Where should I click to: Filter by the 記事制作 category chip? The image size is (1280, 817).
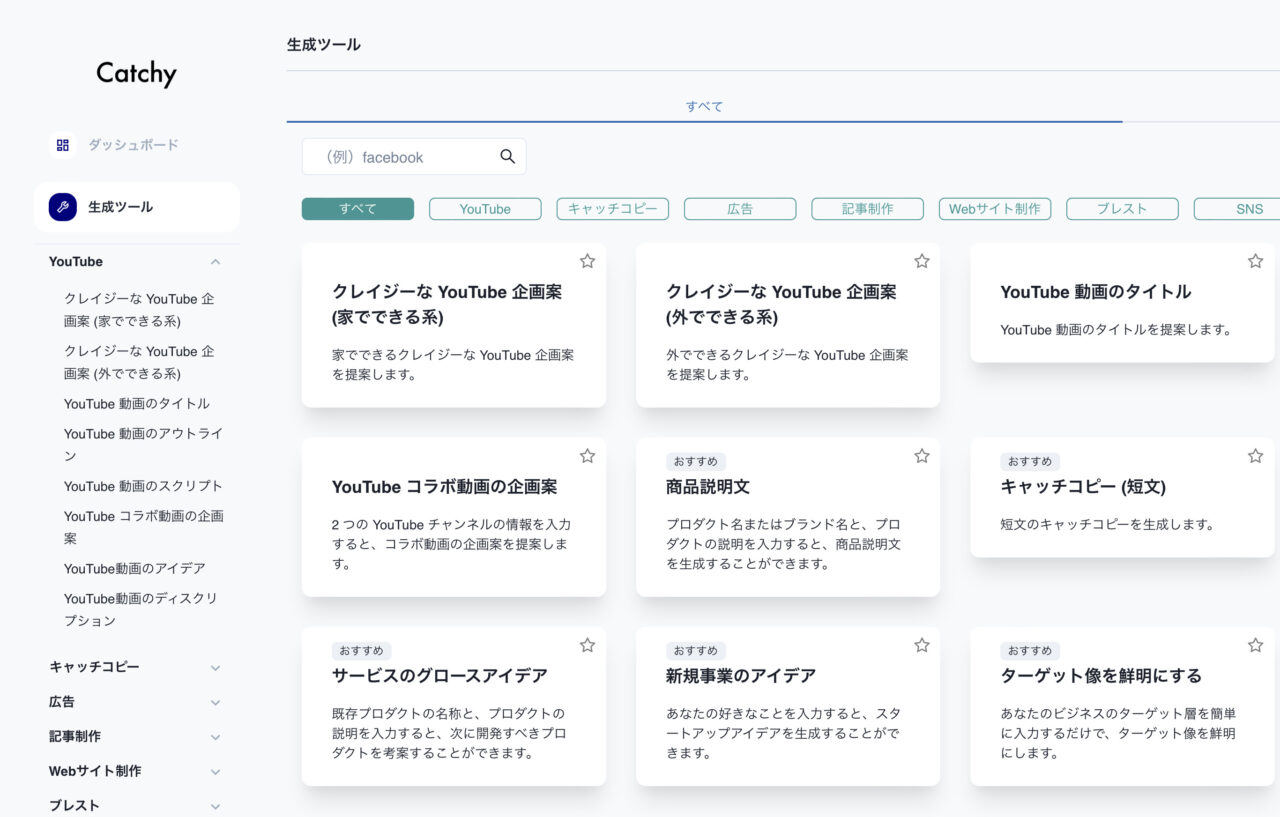pyautogui.click(x=867, y=209)
